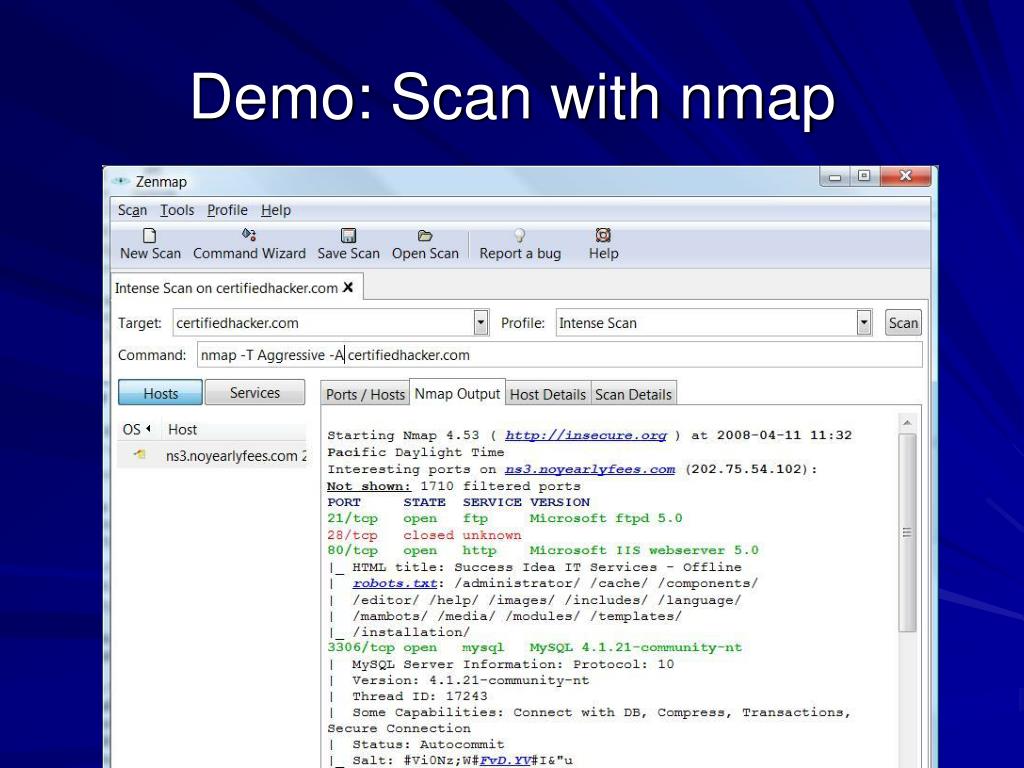The height and width of the screenshot is (768, 1024).
Task: Click the 'Not shown:' text
Action: (x=369, y=487)
